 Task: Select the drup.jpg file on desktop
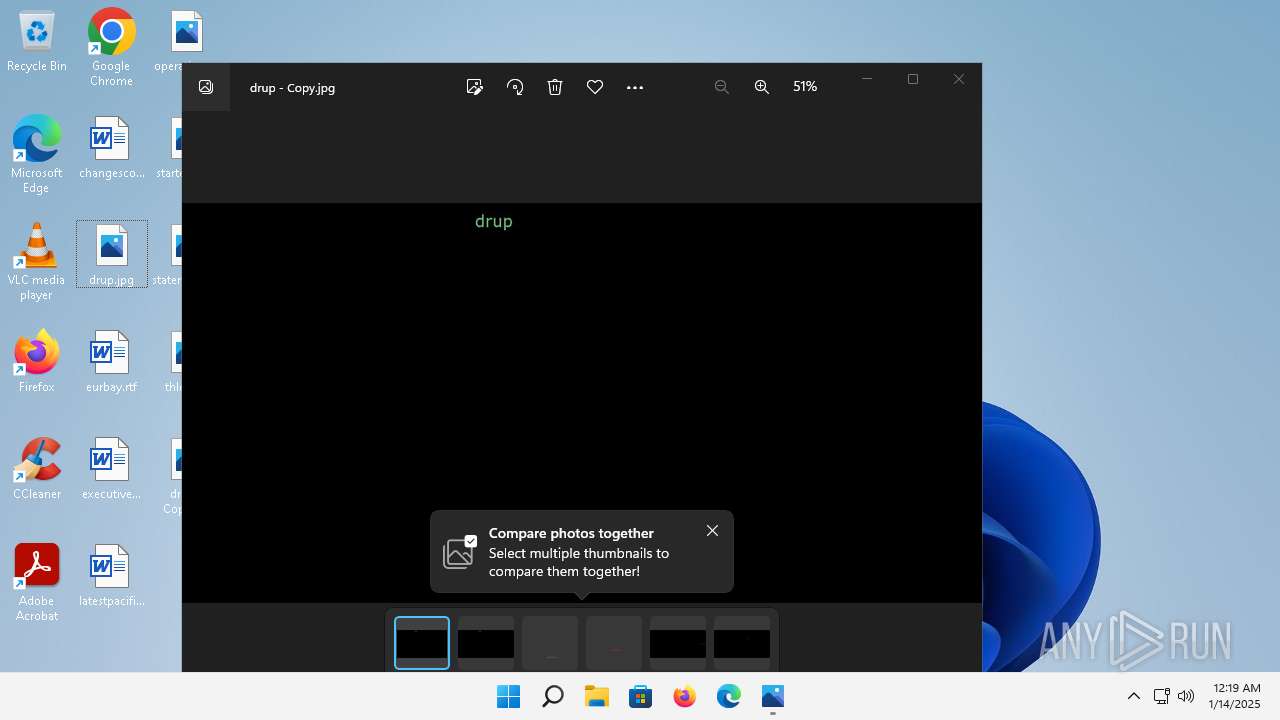[x=111, y=255]
